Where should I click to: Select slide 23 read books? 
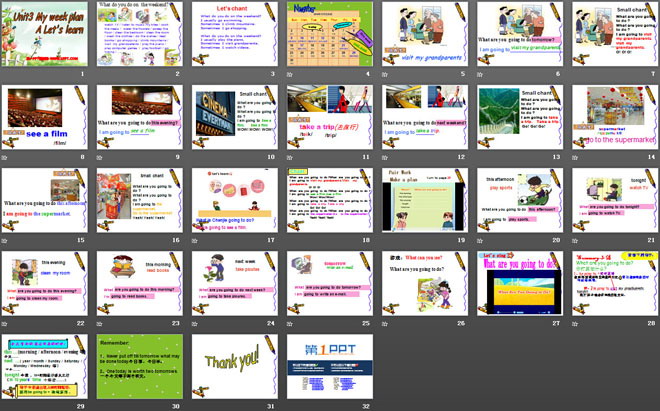[x=140, y=283]
